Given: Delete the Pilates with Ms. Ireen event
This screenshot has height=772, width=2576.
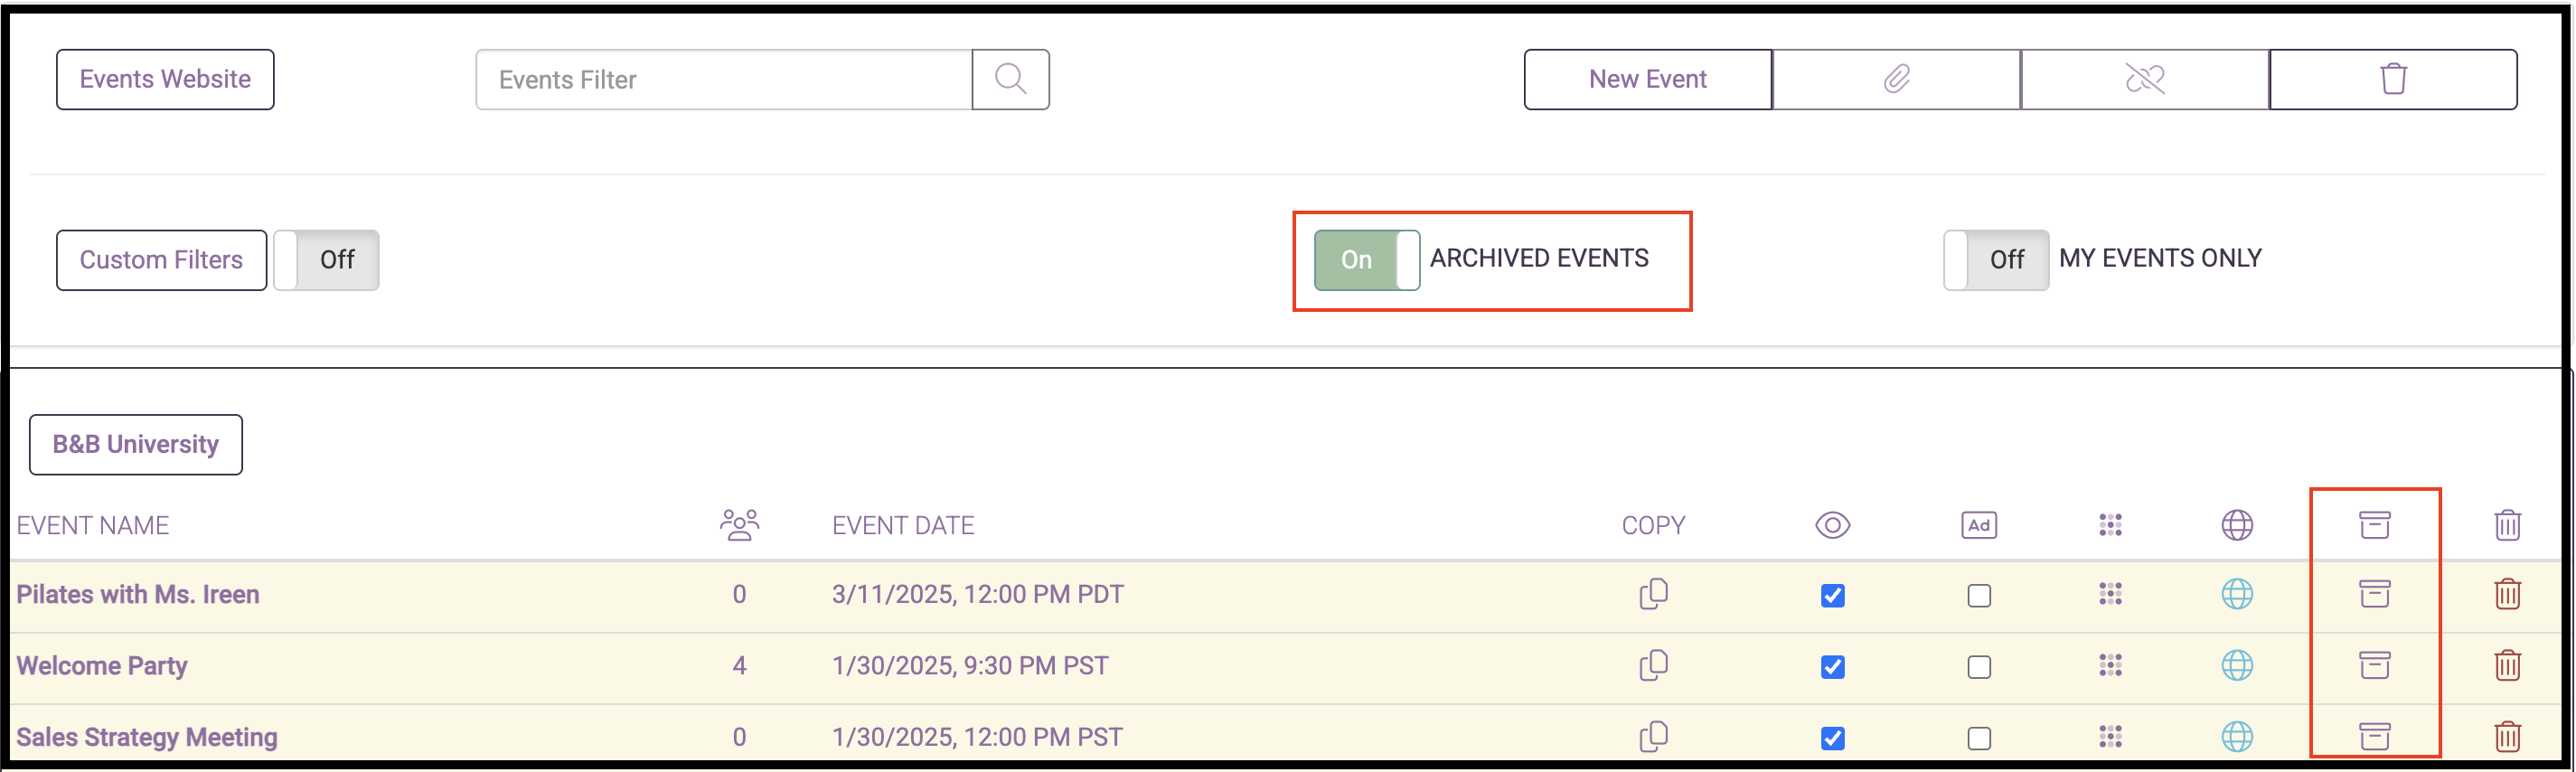Looking at the screenshot, I should pos(2507,594).
